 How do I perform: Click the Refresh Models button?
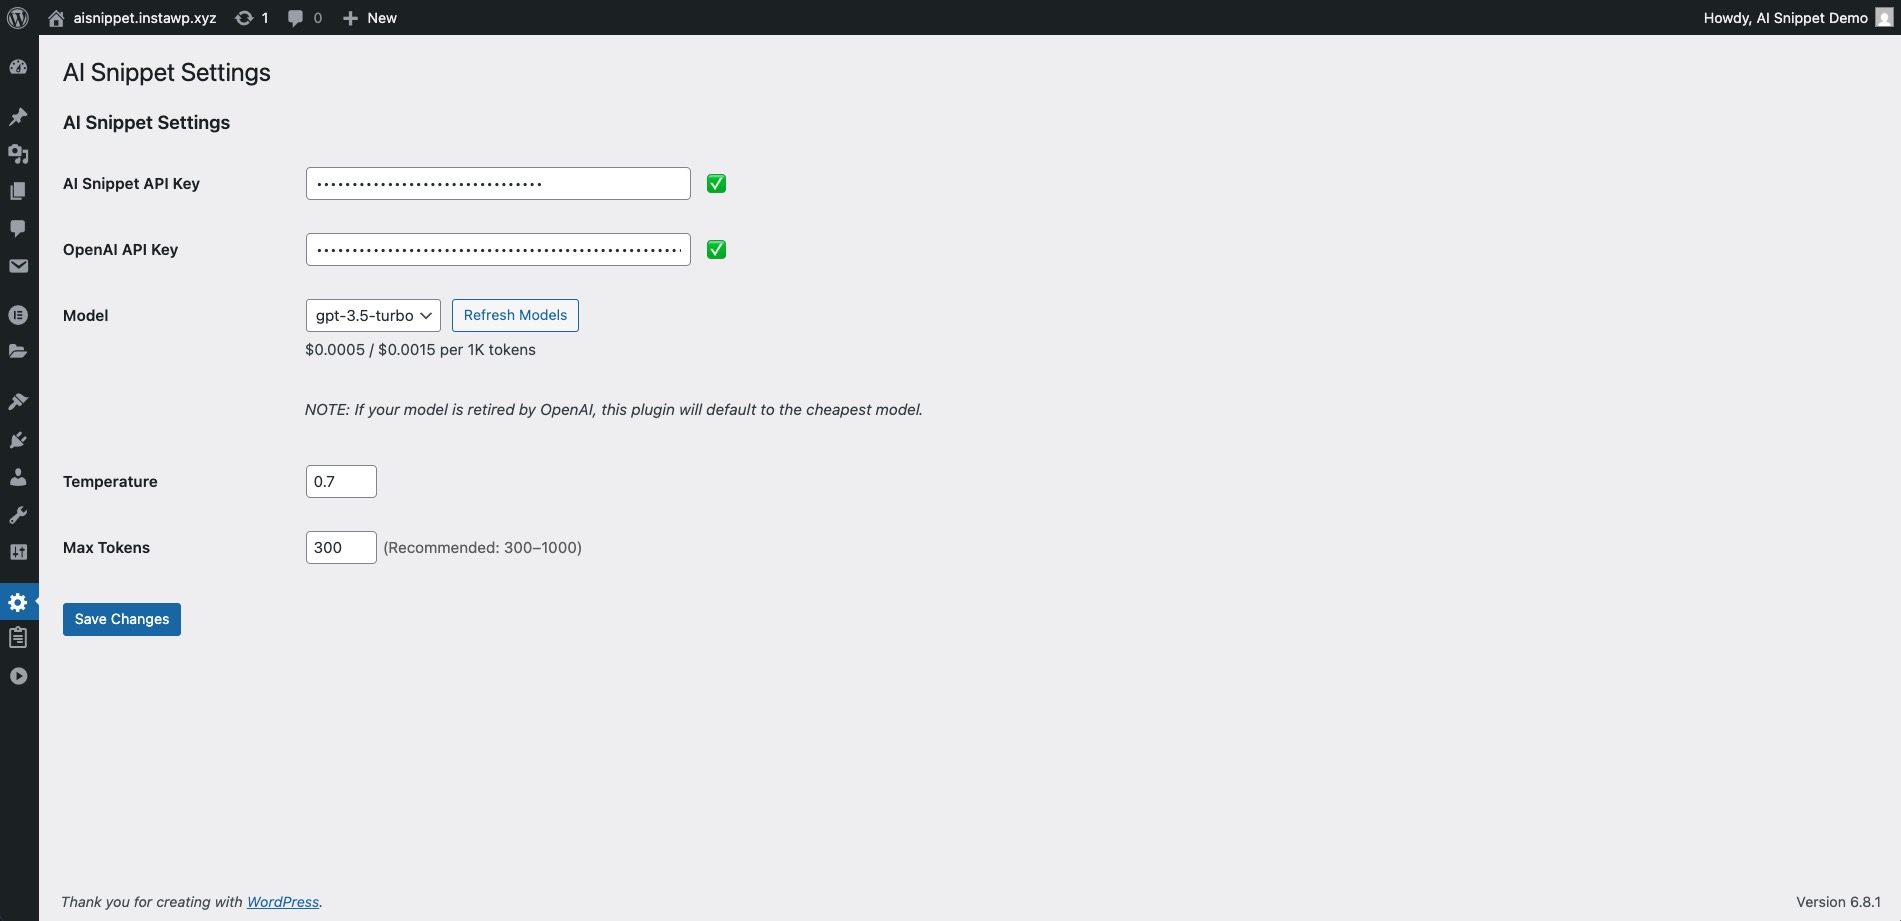coord(515,315)
